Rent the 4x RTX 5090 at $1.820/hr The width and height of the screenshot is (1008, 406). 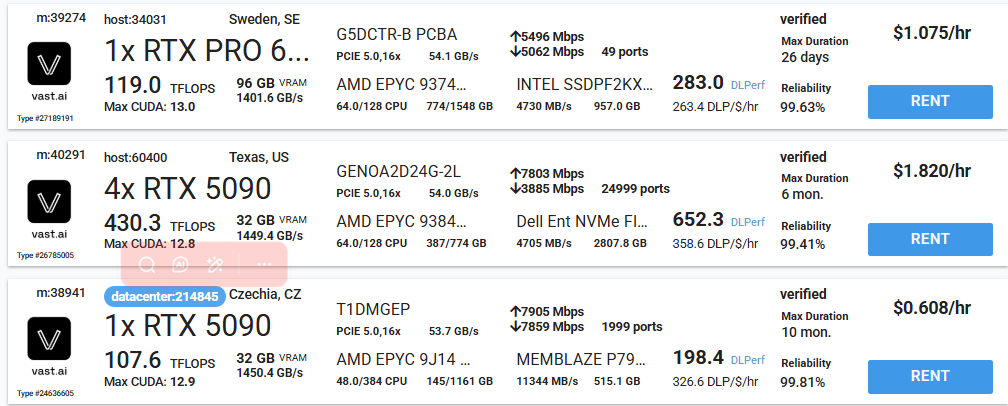[x=930, y=239]
